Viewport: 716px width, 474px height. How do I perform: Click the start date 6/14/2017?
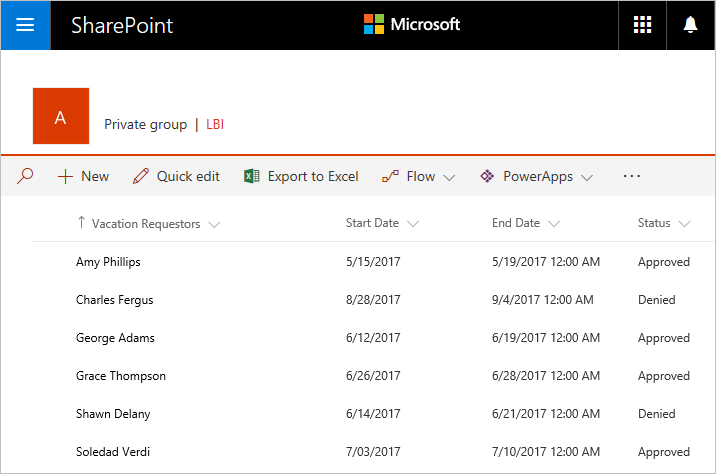pyautogui.click(x=373, y=413)
